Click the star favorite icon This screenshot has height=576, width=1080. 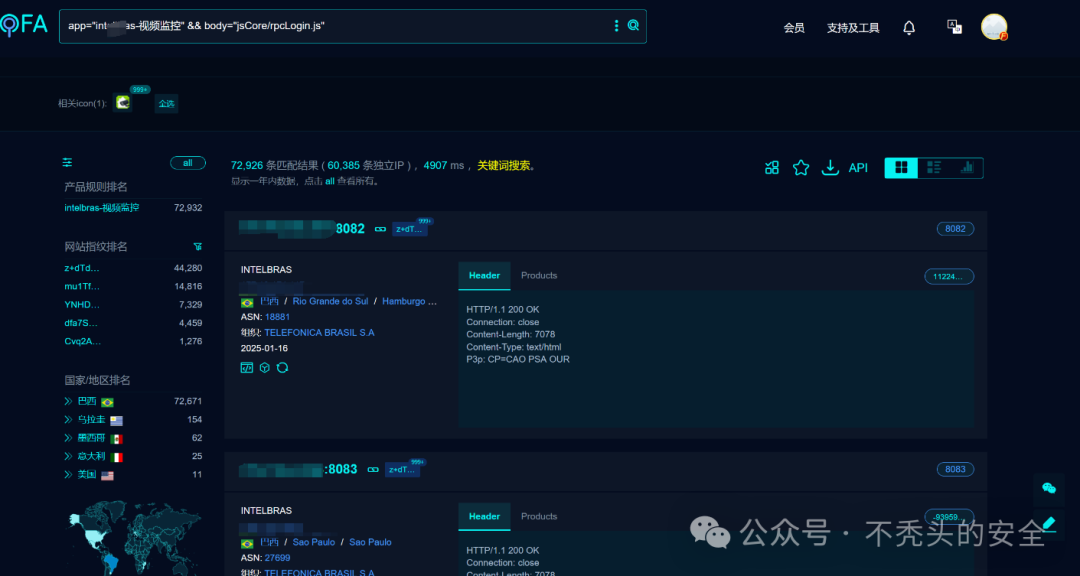[801, 167]
